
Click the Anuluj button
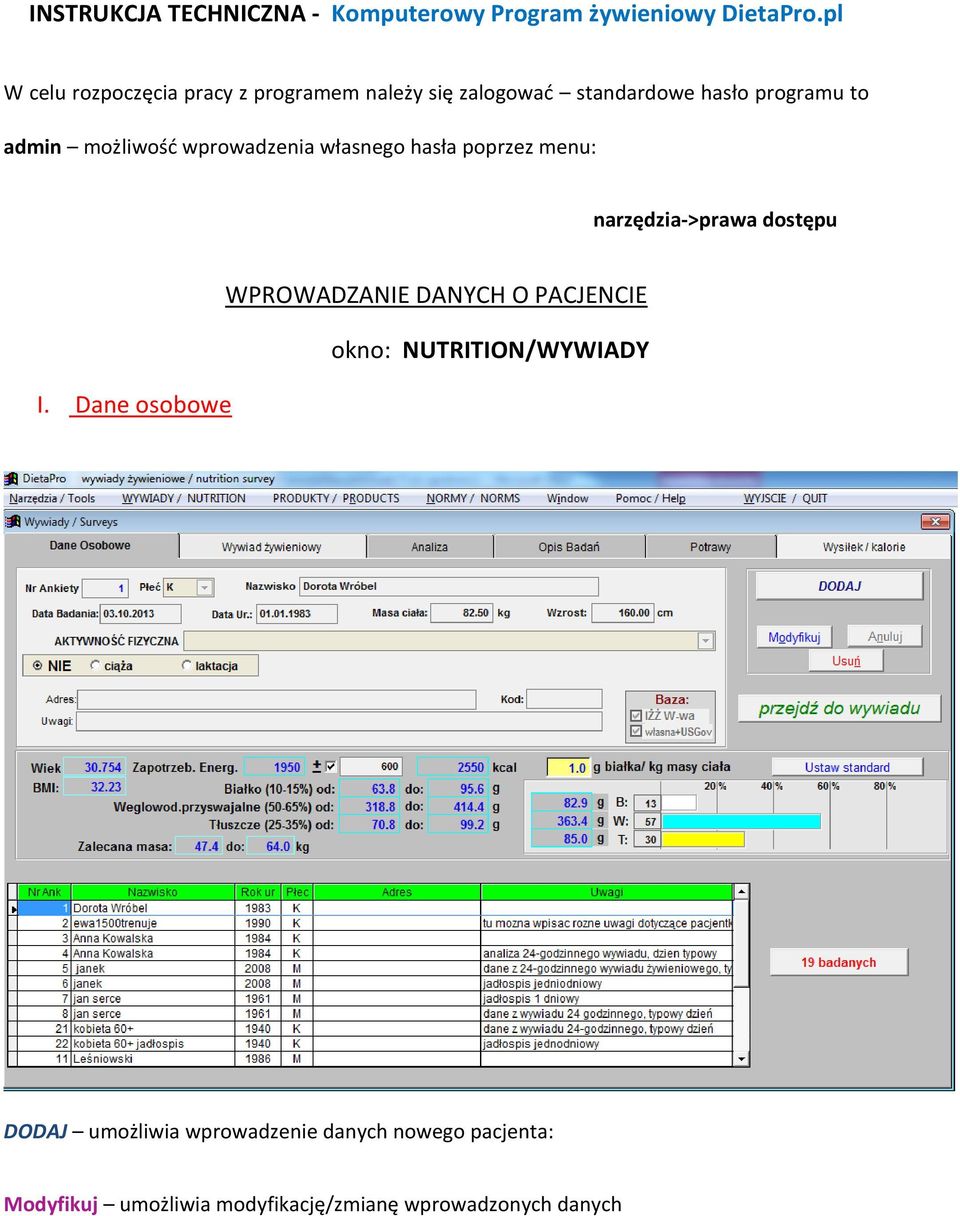885,636
